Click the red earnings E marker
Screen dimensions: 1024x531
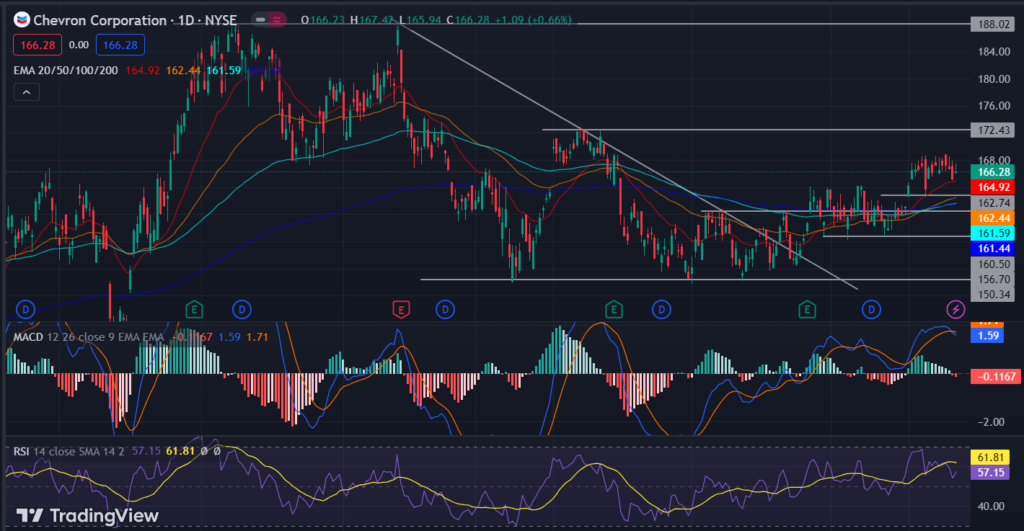coord(401,309)
